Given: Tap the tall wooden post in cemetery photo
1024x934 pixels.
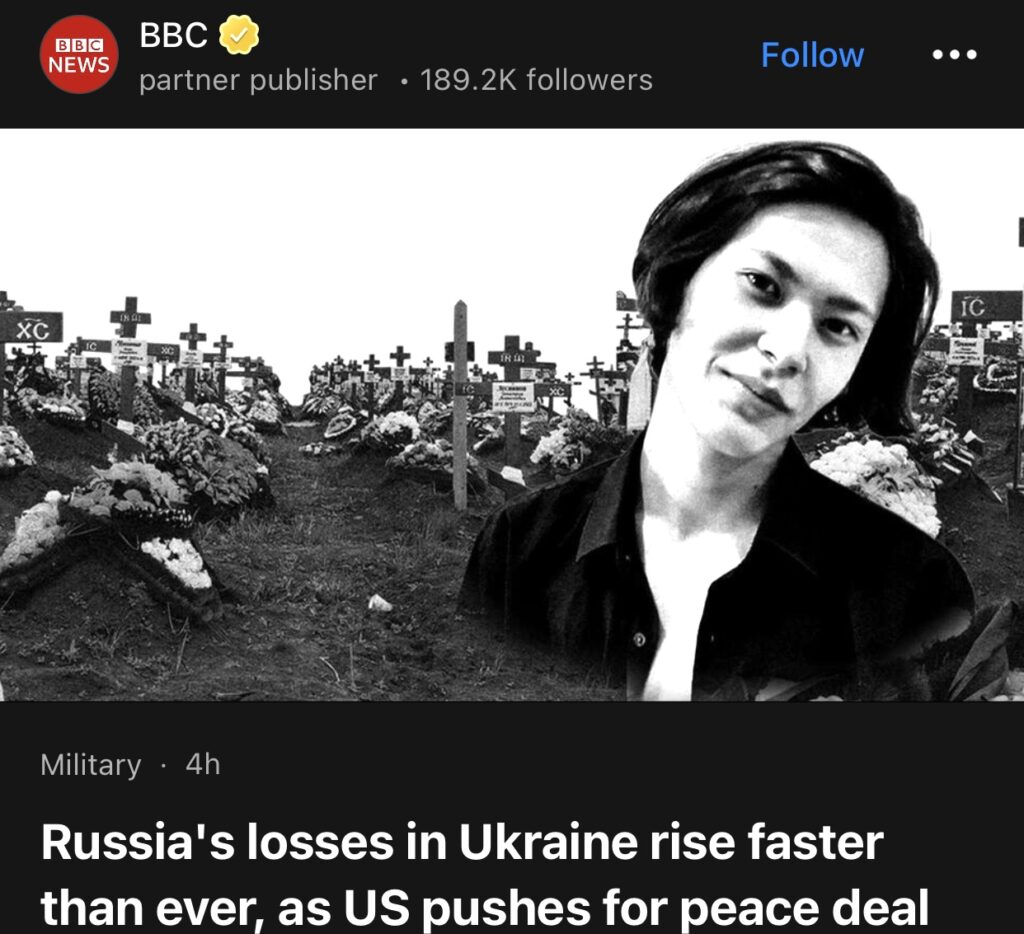Looking at the screenshot, I should [x=459, y=400].
